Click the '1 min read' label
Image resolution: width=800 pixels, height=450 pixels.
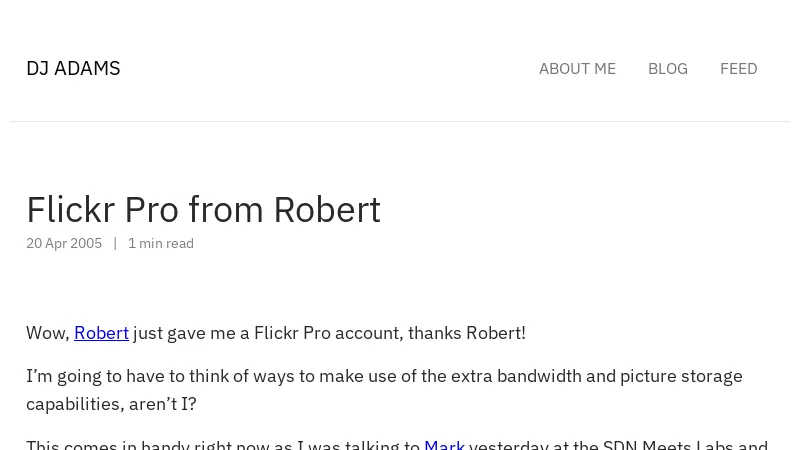click(161, 243)
